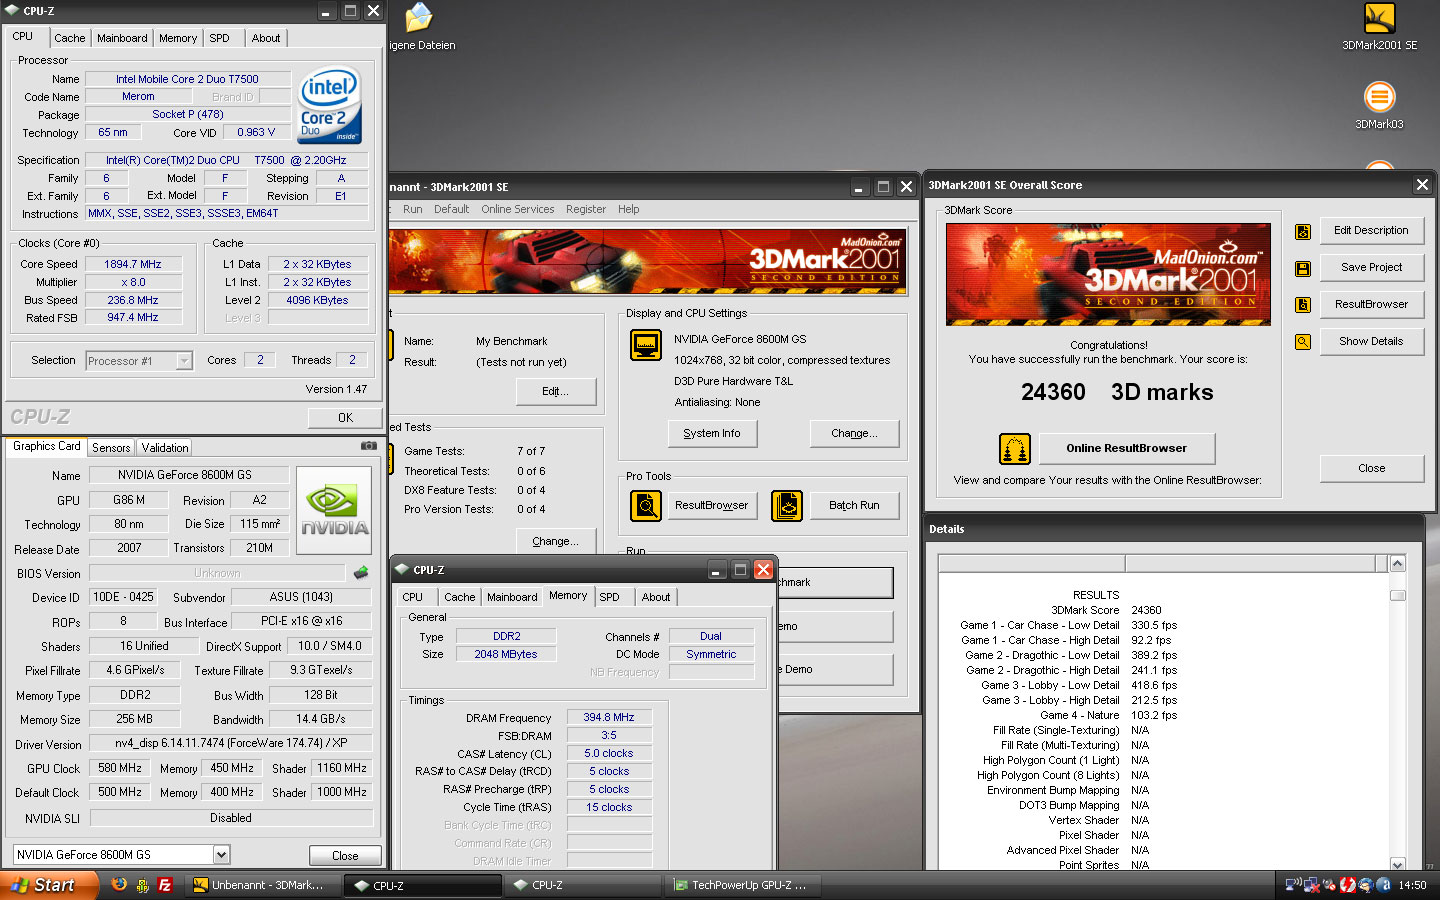Click the Core Speed value 1894.7 MHz

click(133, 265)
